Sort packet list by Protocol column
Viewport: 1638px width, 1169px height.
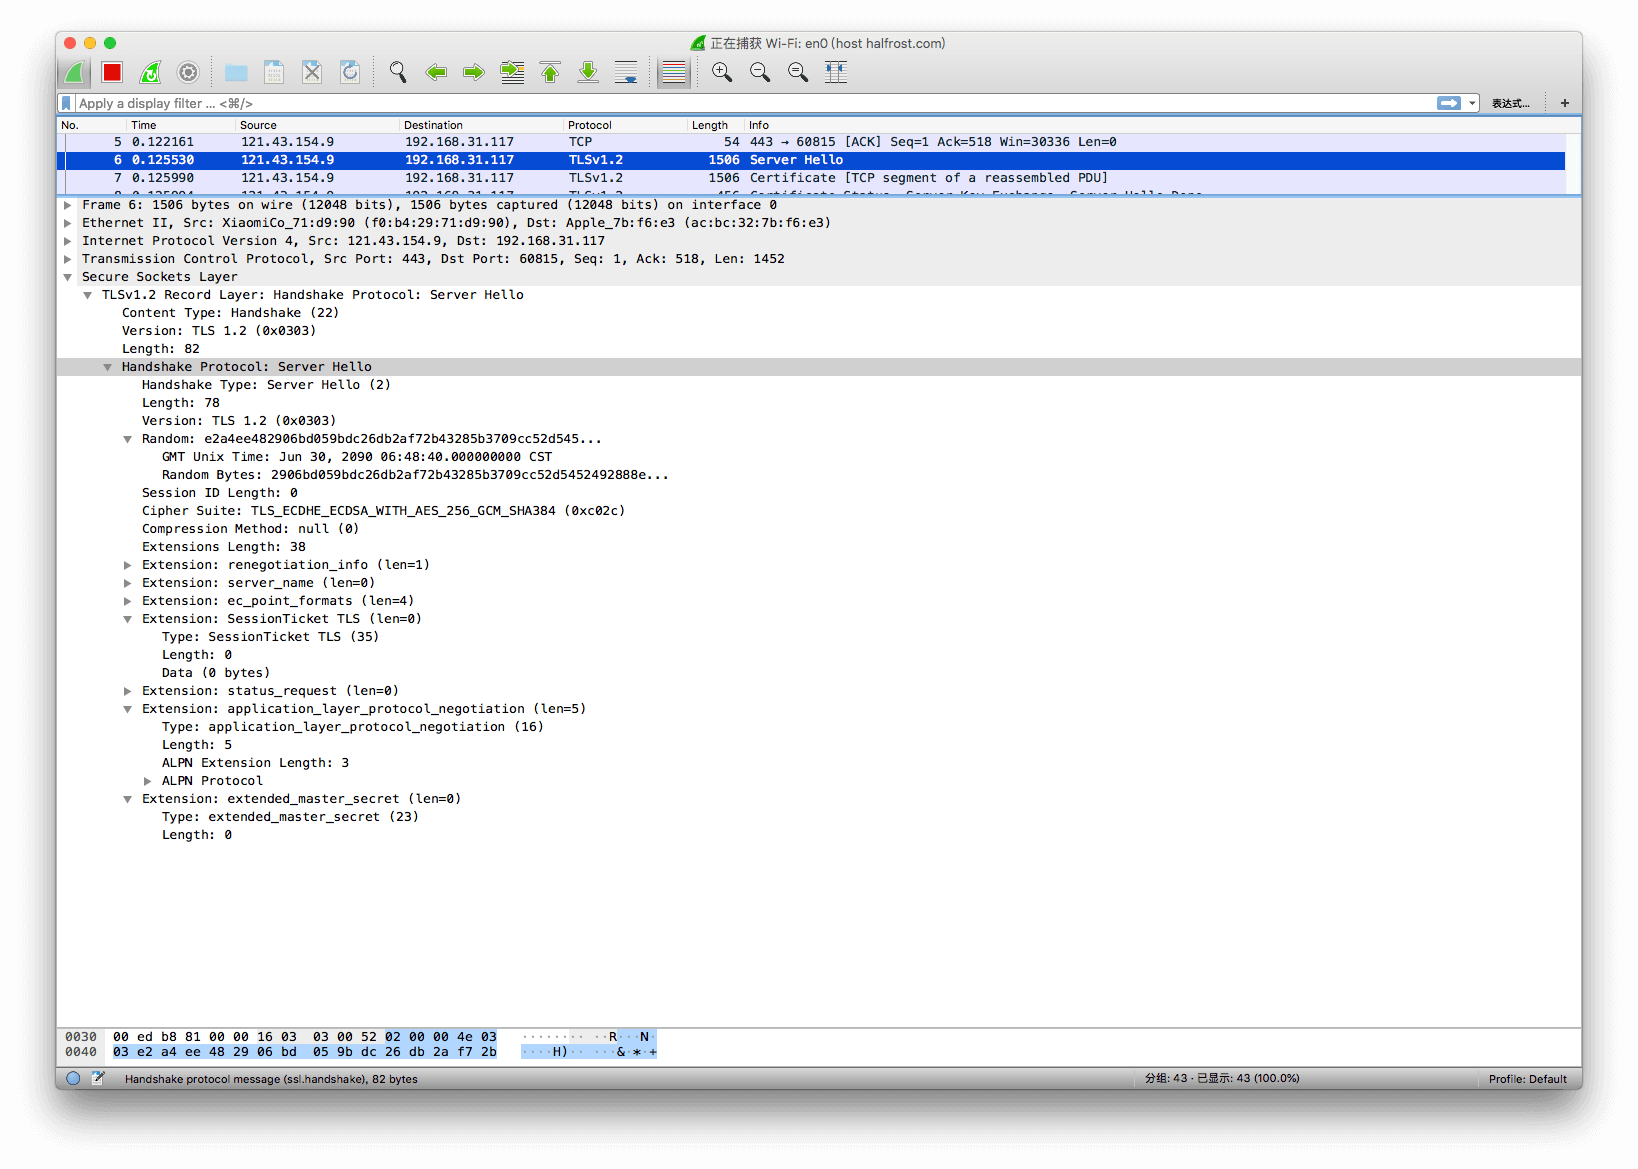tap(624, 125)
